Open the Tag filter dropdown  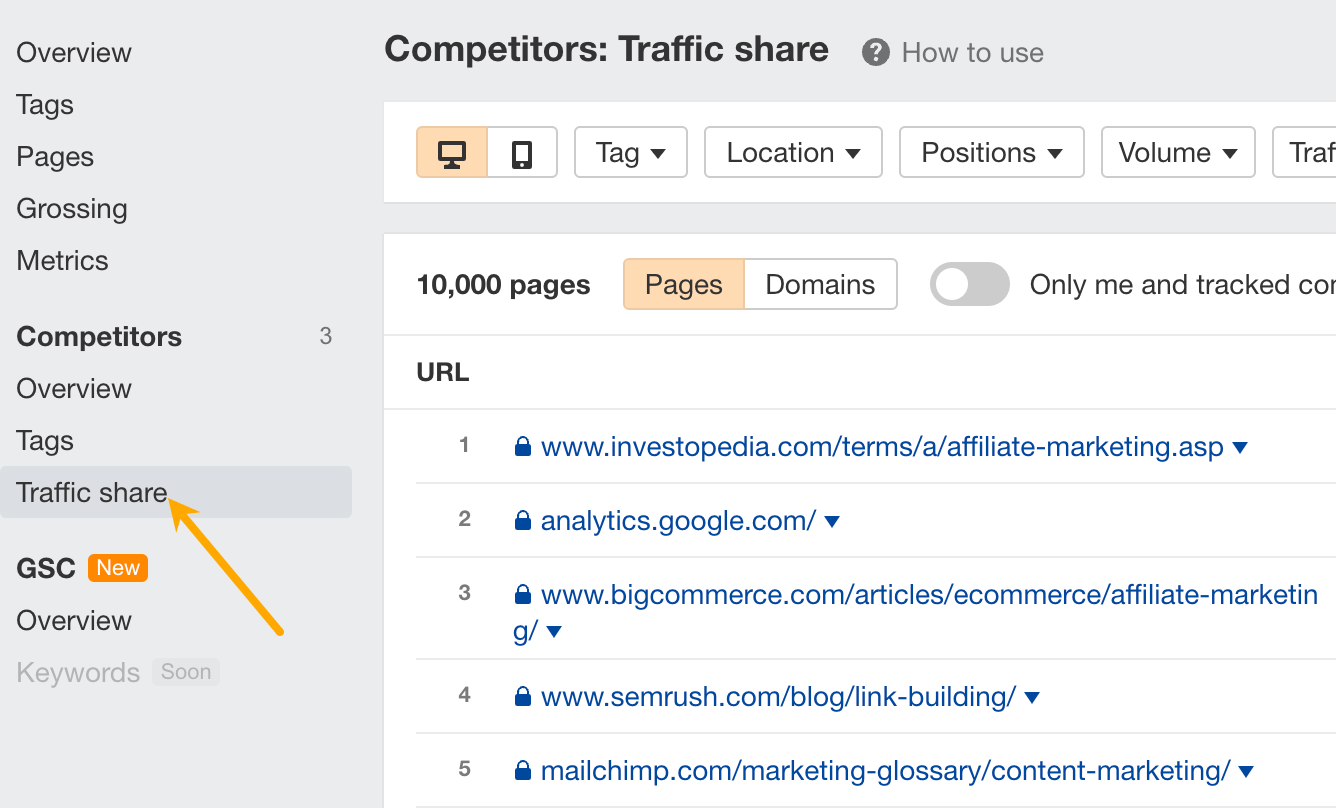tap(630, 152)
